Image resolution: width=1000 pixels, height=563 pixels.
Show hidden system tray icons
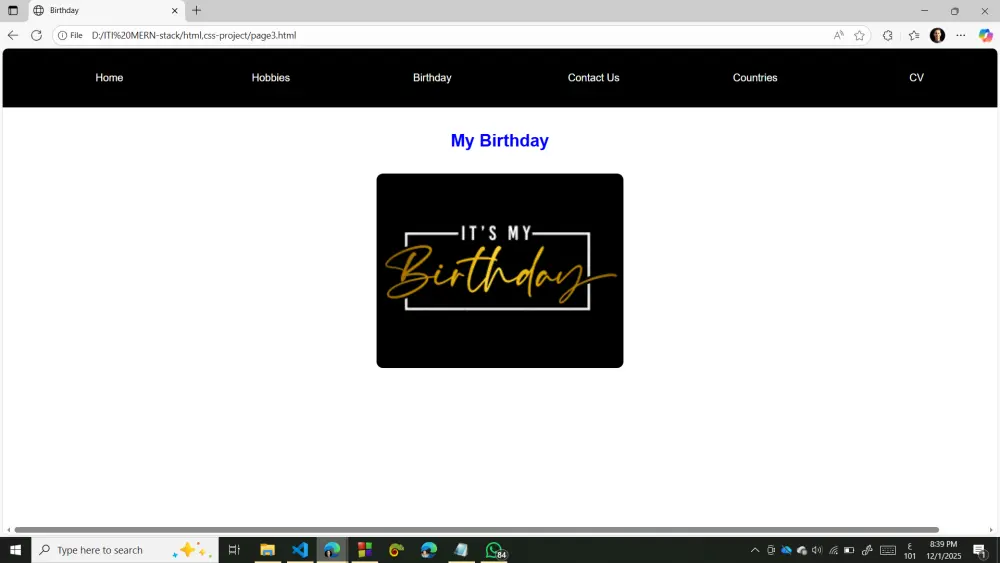[754, 550]
